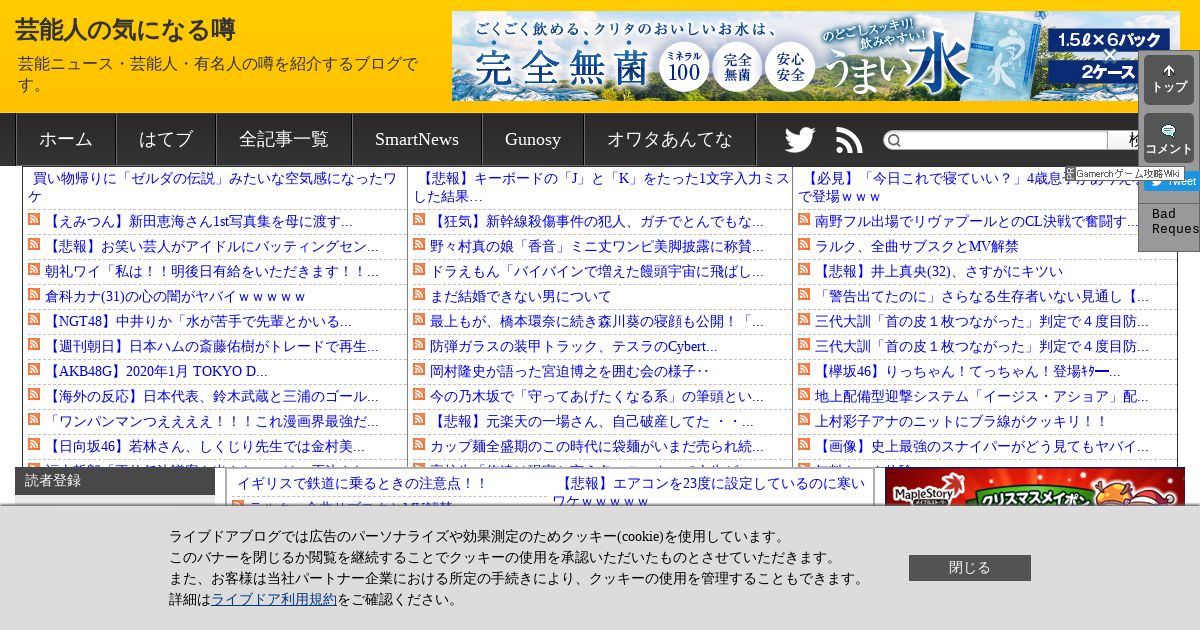The width and height of the screenshot is (1200, 630).
Task: Open the Twitter bird icon in navbar
Action: (x=800, y=140)
